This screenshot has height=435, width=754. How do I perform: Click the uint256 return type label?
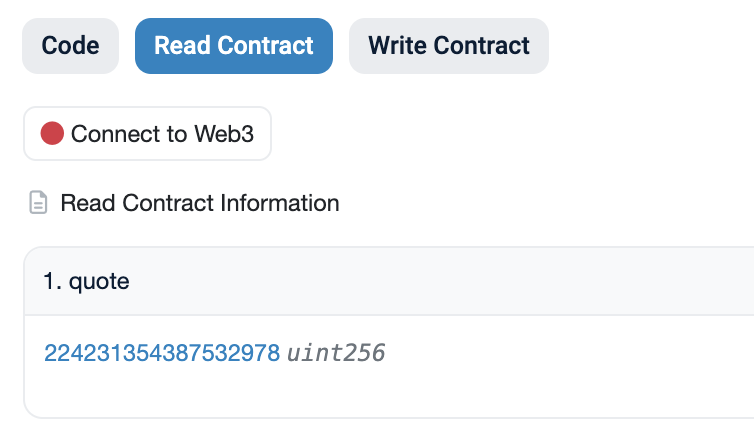[x=336, y=353]
